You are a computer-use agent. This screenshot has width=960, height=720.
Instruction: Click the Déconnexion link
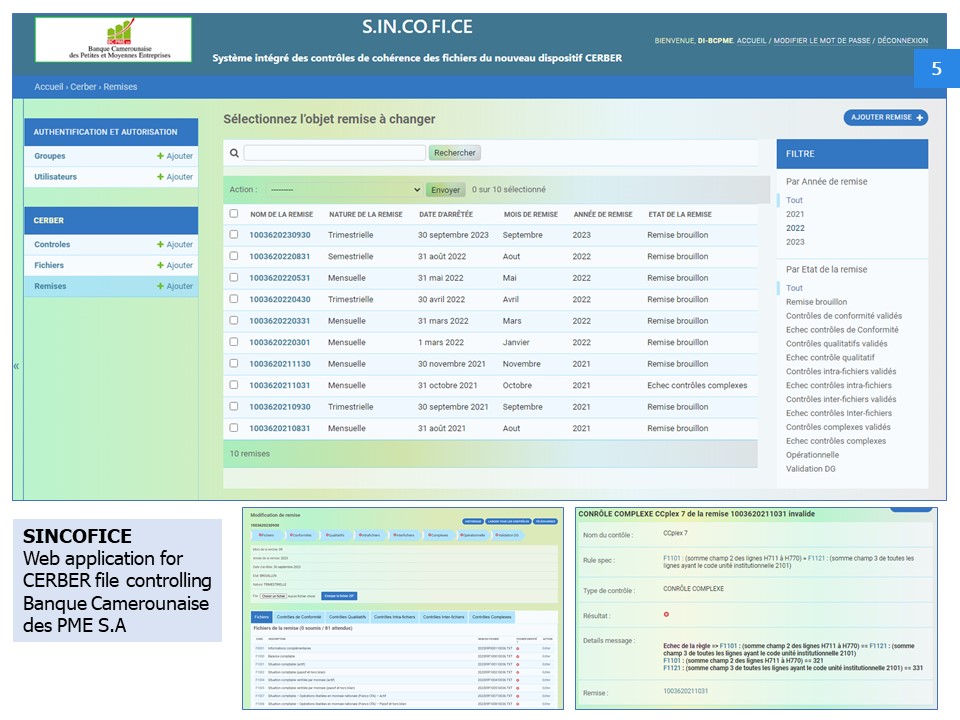pyautogui.click(x=902, y=40)
